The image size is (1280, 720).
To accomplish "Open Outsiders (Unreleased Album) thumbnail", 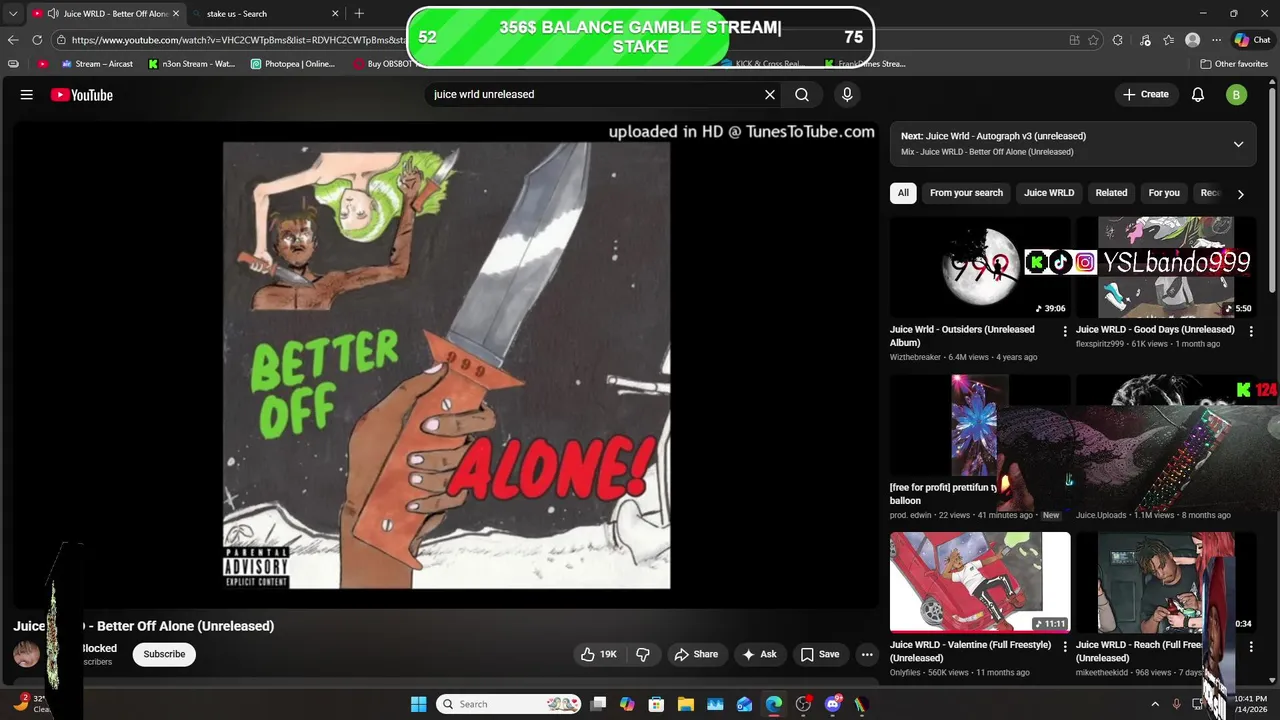I will pos(980,267).
